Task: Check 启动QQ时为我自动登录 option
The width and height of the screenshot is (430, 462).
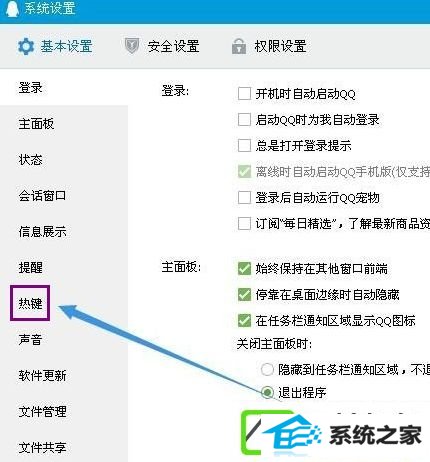Action: pos(244,120)
